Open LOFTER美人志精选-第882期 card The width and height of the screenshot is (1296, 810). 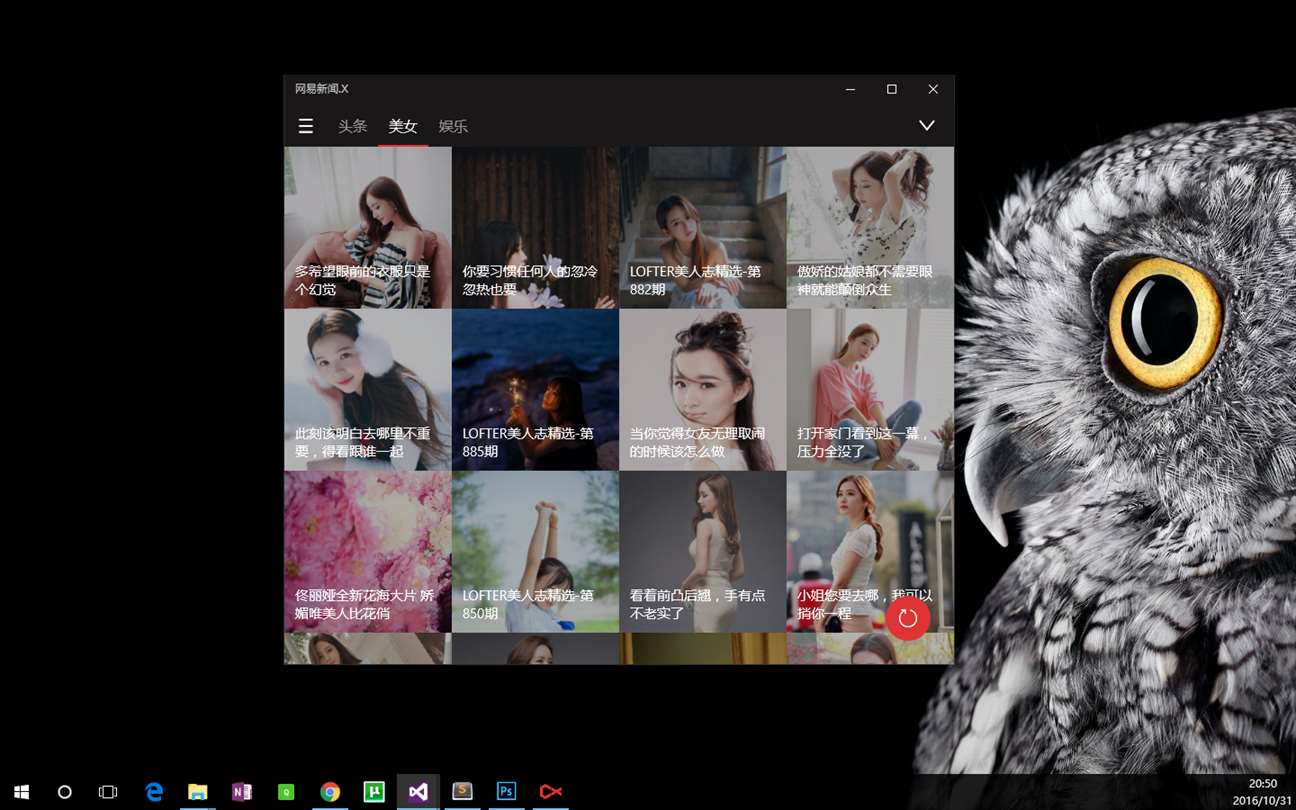[x=703, y=228]
